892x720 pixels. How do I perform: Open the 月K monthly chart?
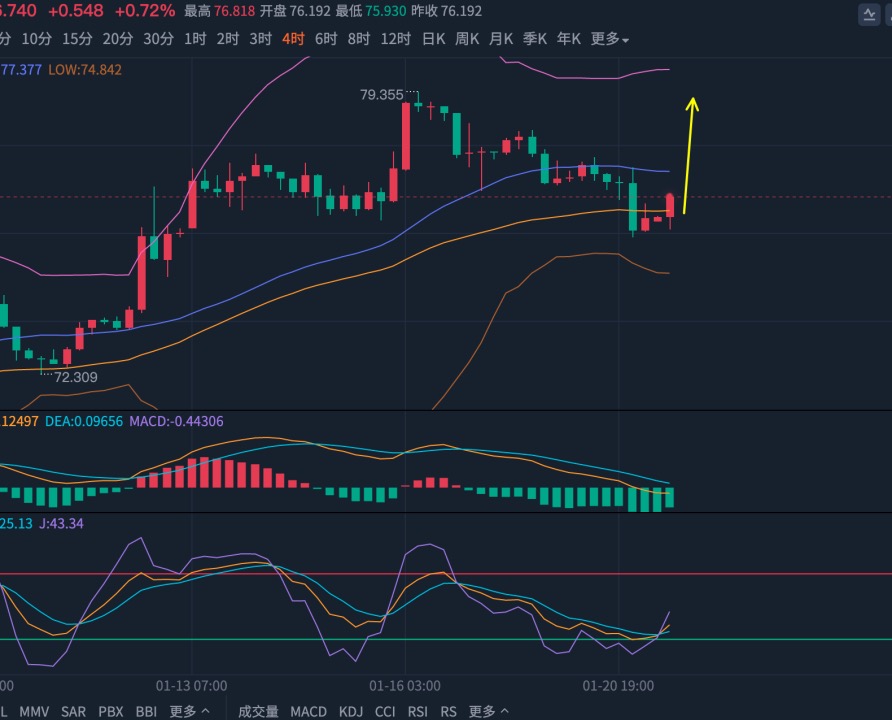[x=501, y=39]
